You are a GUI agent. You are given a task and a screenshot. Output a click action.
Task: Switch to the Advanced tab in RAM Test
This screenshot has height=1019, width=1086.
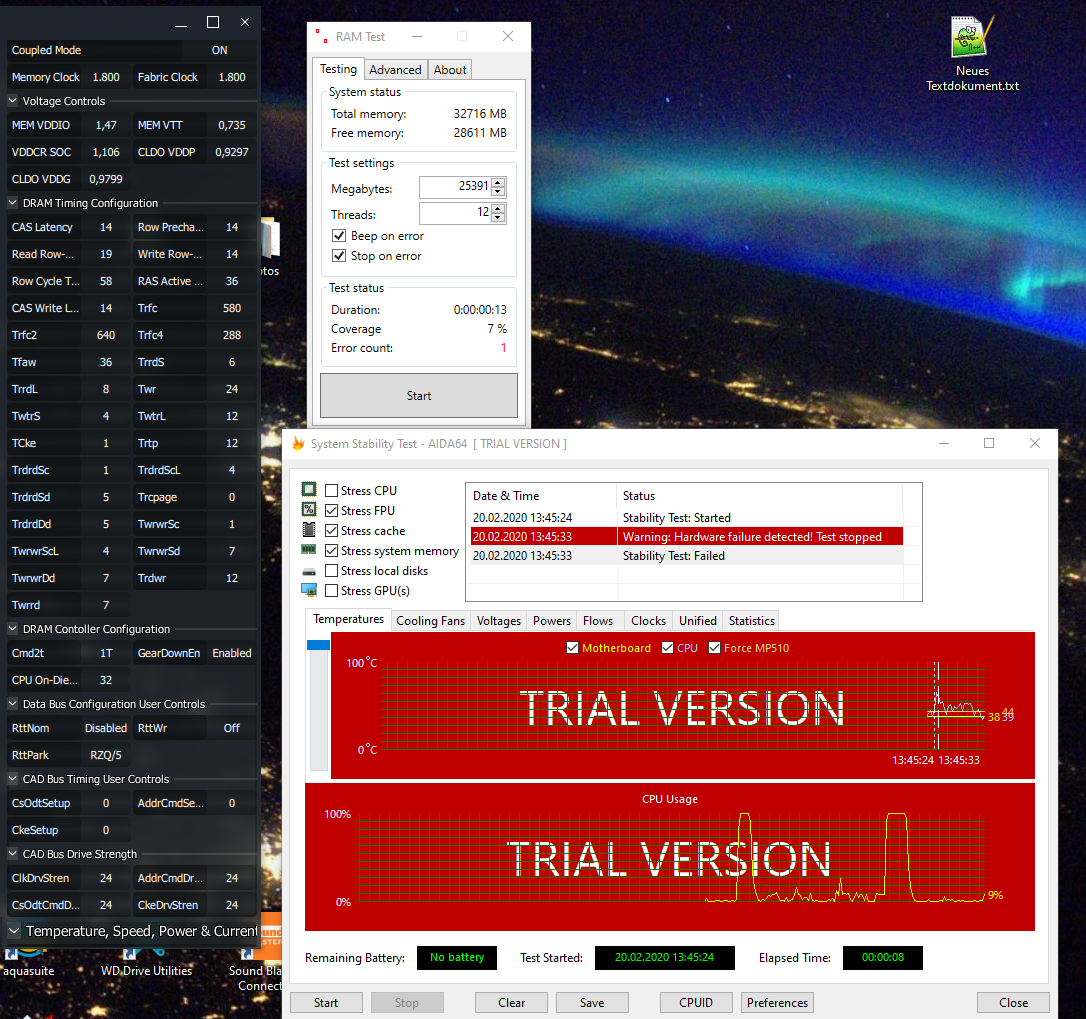[395, 69]
